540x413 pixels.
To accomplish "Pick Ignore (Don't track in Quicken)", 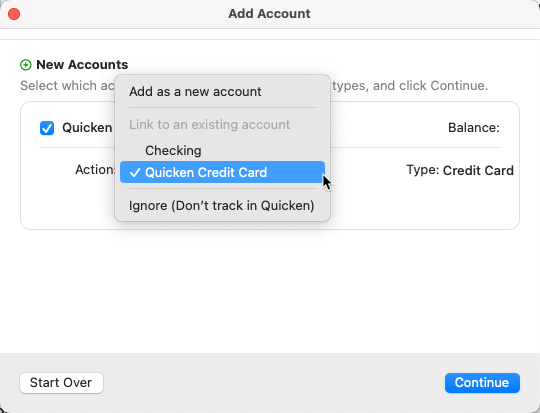I will coord(222,206).
